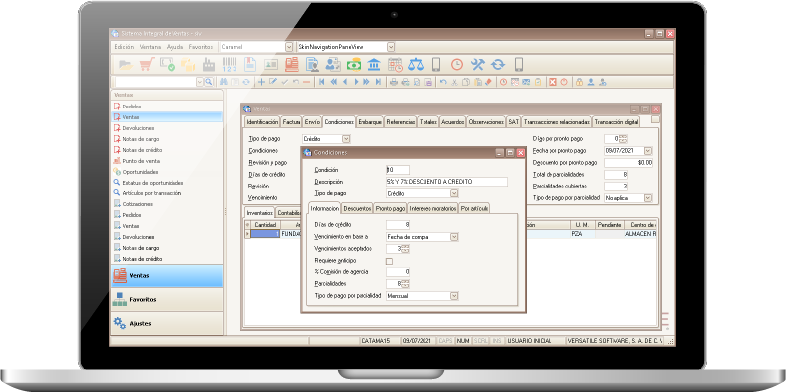This screenshot has width=786, height=392.
Task: Switch to the Descuentos tab
Action: click(357, 209)
